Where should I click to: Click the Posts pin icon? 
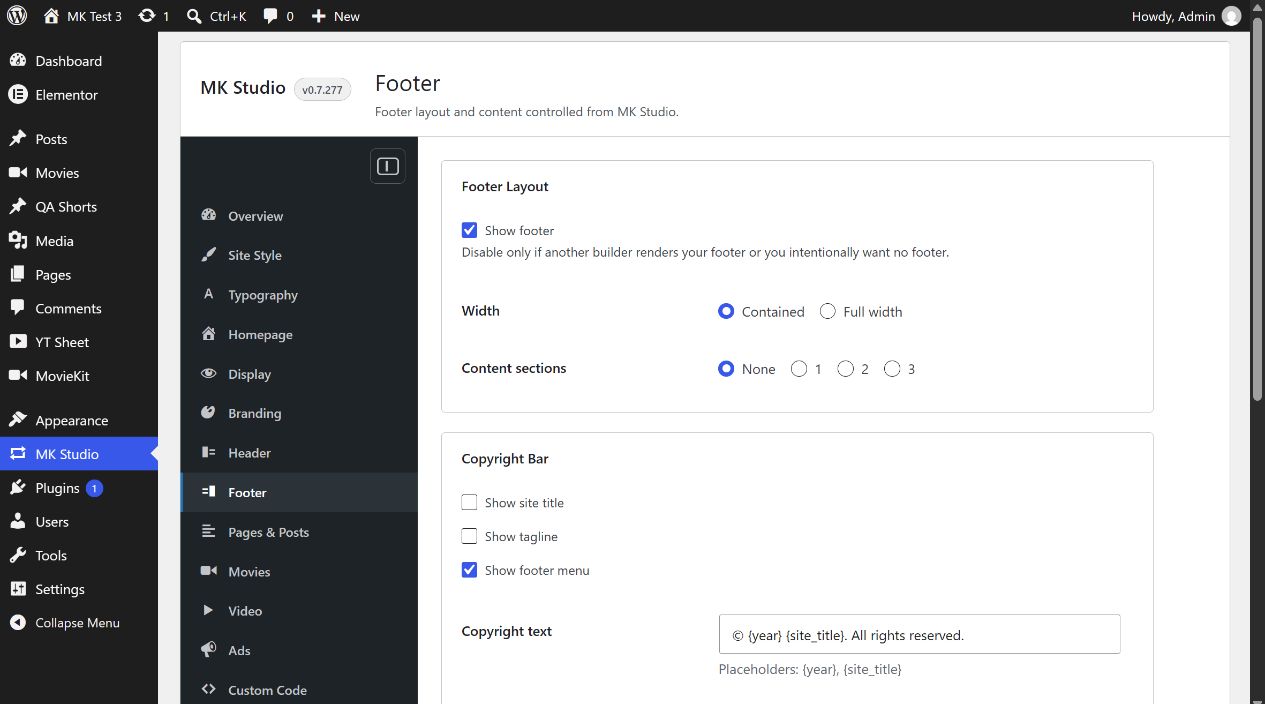coord(17,139)
